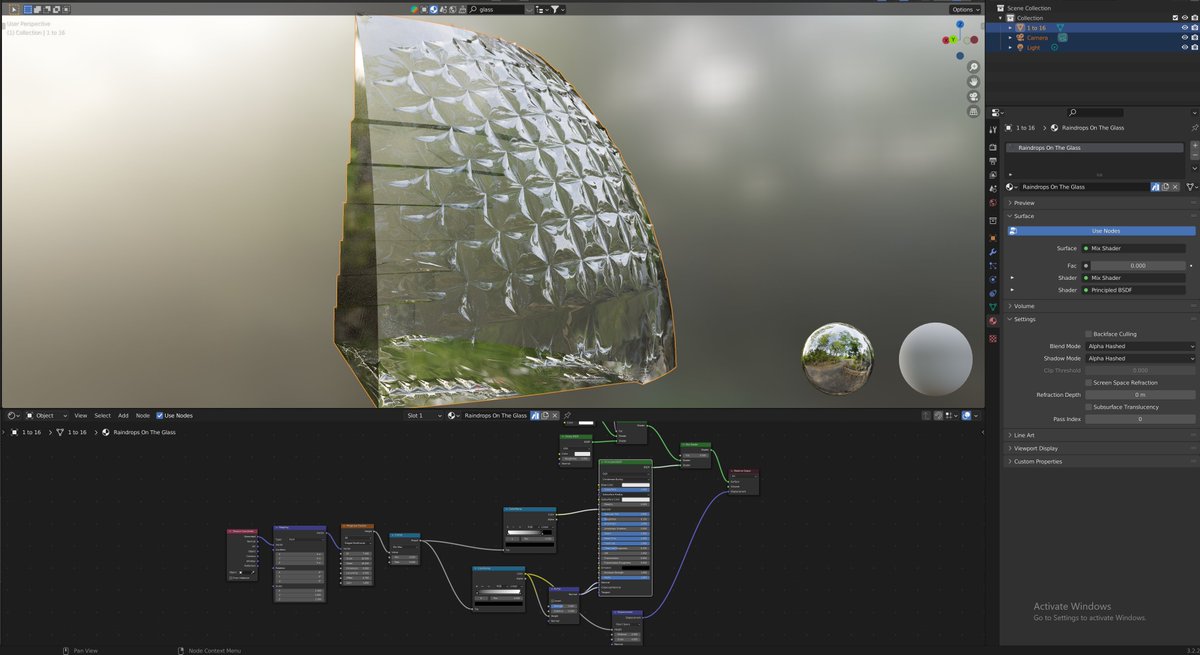Open the Render properties tab

coord(993,147)
